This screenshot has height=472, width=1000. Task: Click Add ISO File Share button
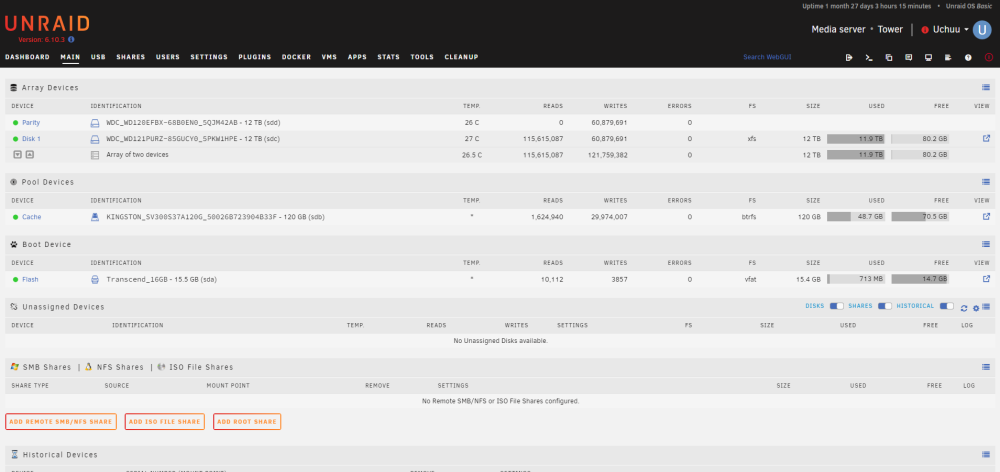click(165, 422)
